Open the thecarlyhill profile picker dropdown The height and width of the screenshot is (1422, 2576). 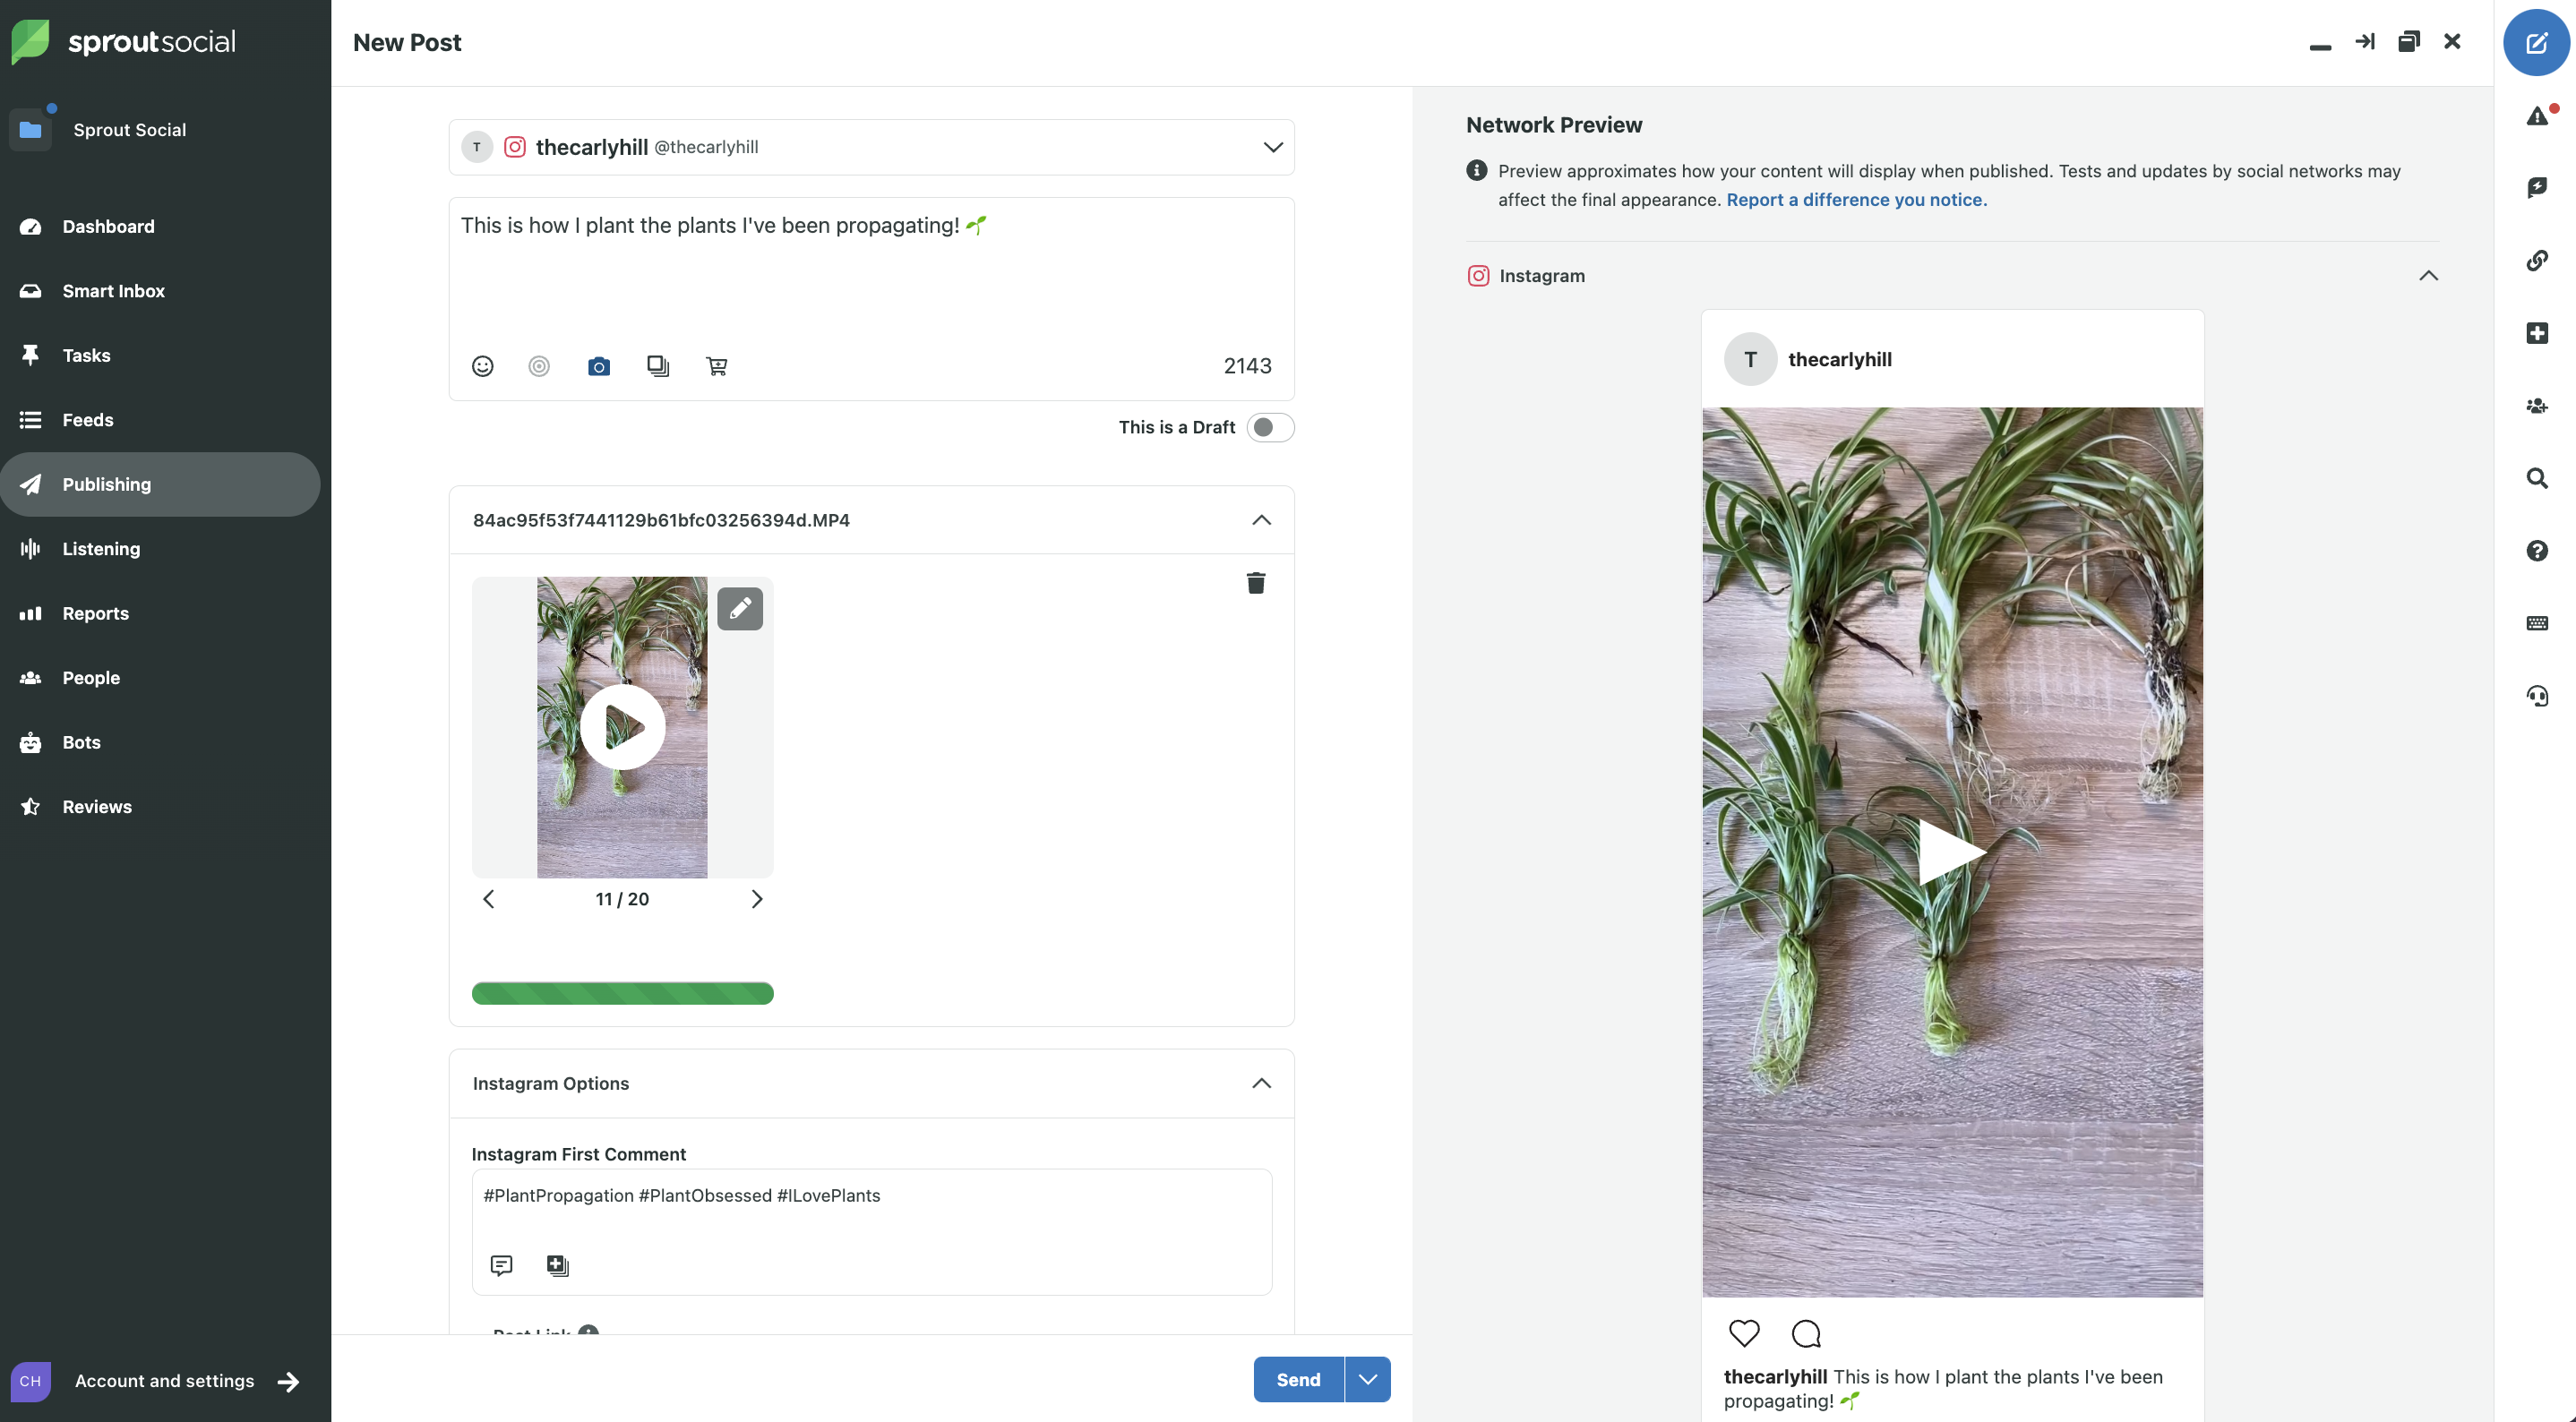point(1272,147)
